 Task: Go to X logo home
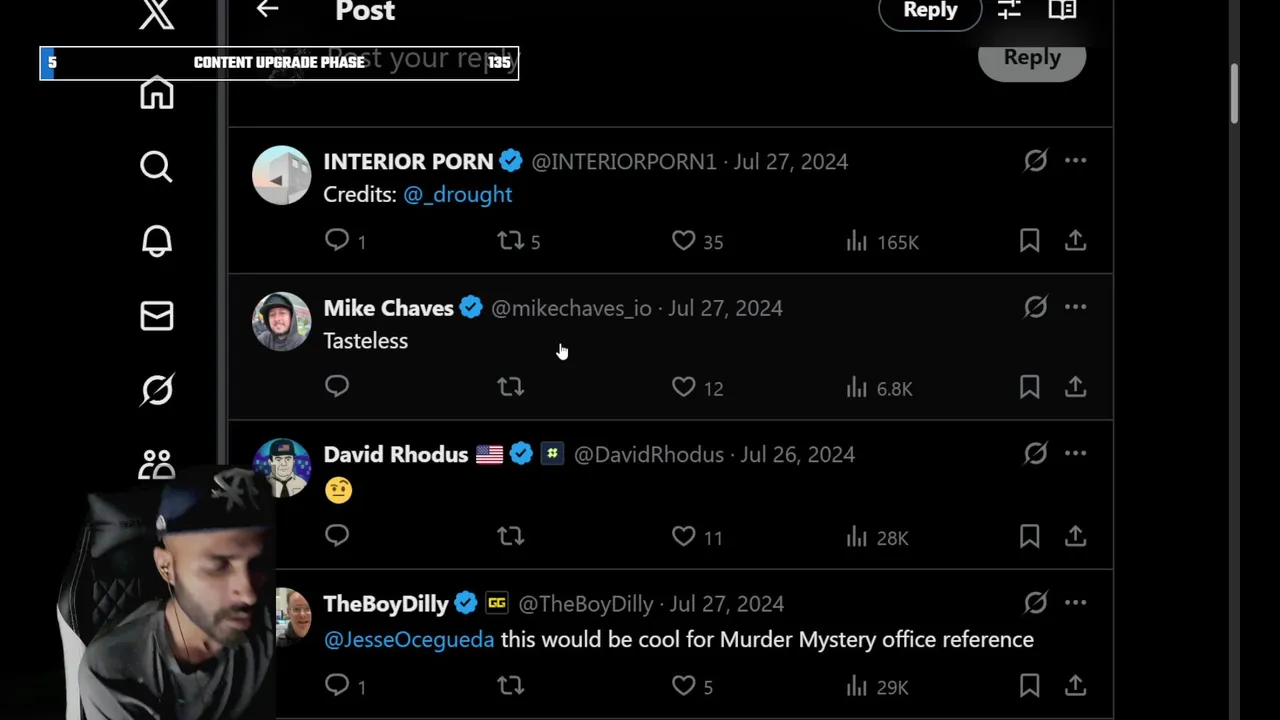point(157,14)
